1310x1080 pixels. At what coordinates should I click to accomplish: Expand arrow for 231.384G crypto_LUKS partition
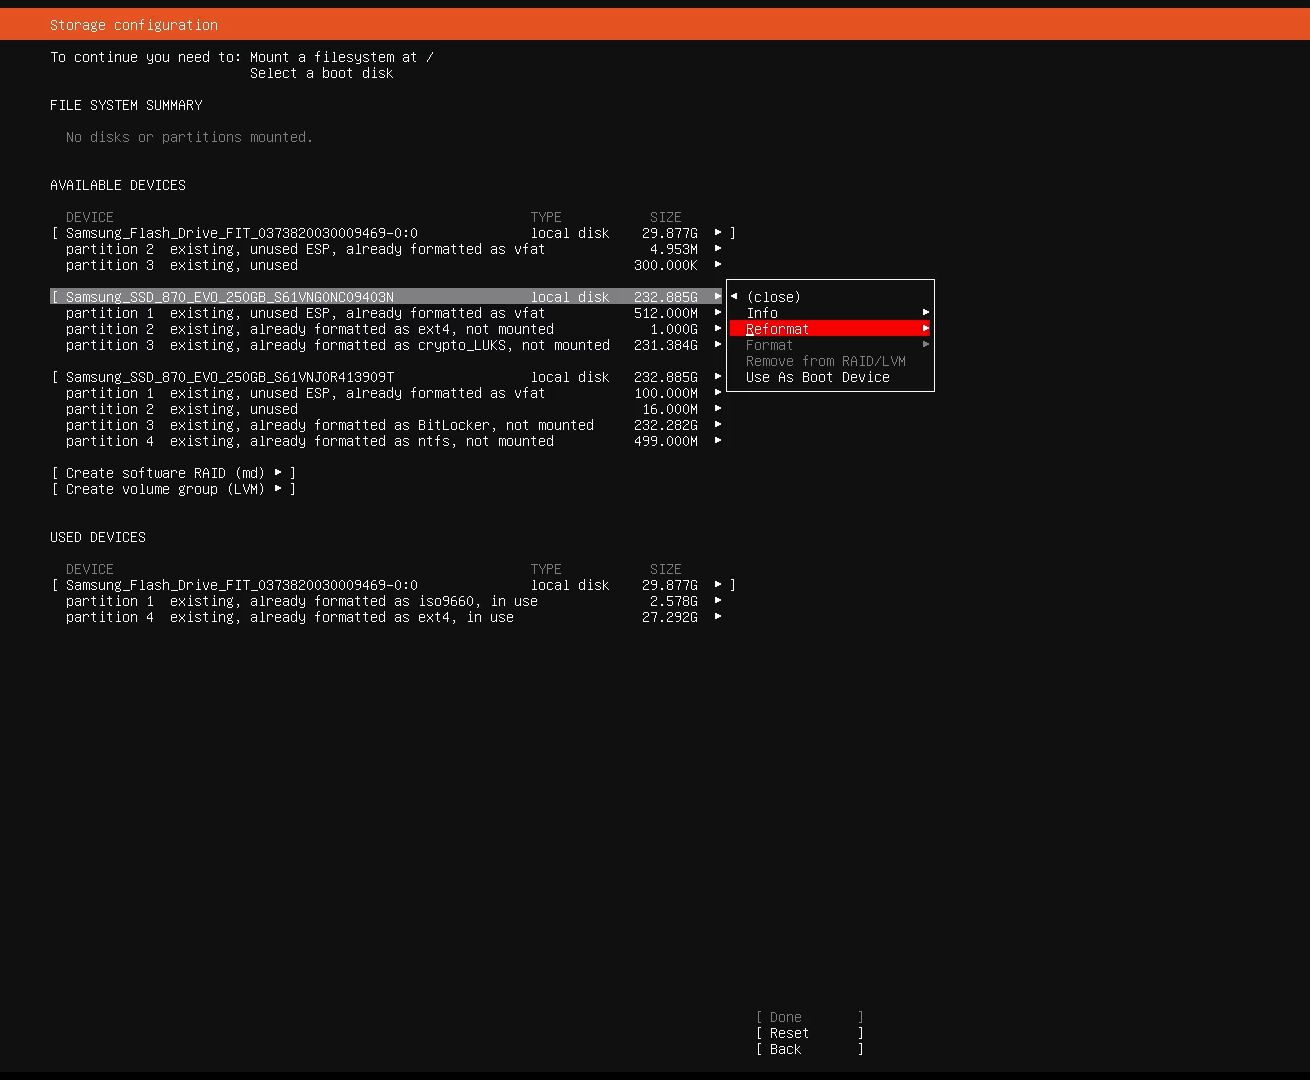718,345
